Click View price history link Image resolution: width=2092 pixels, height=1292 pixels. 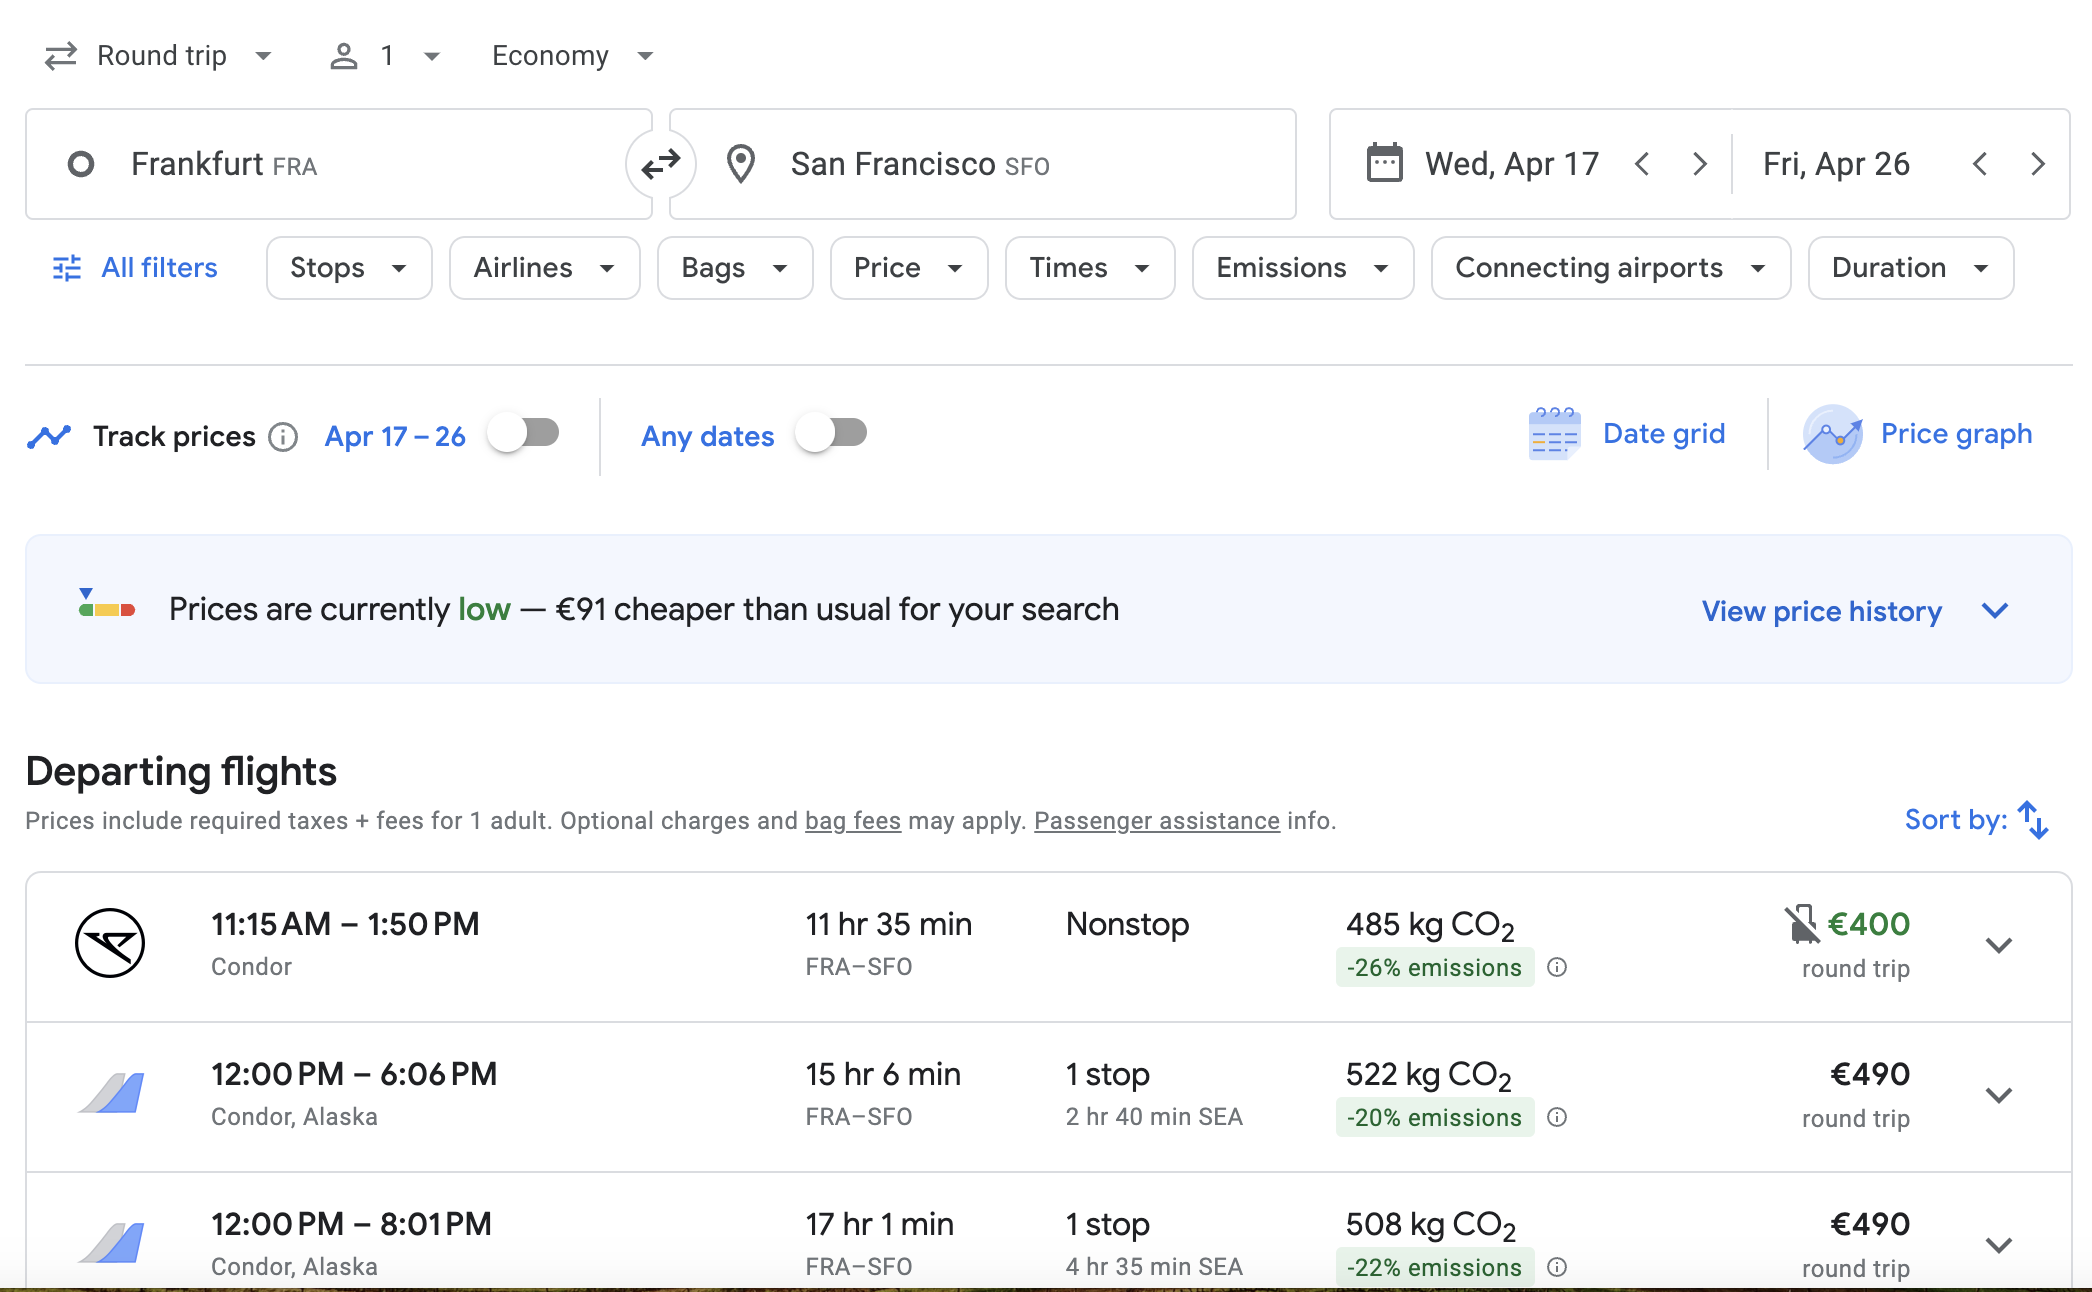click(1822, 611)
